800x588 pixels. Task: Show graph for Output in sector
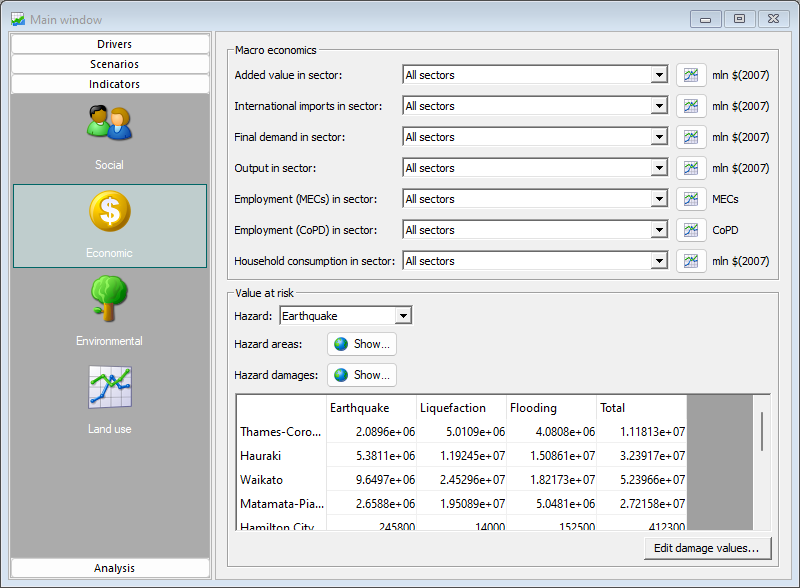point(691,168)
